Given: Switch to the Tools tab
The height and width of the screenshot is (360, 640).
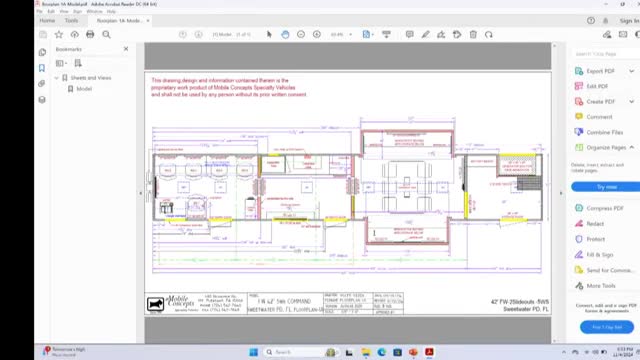Looking at the screenshot, I should pos(71,20).
